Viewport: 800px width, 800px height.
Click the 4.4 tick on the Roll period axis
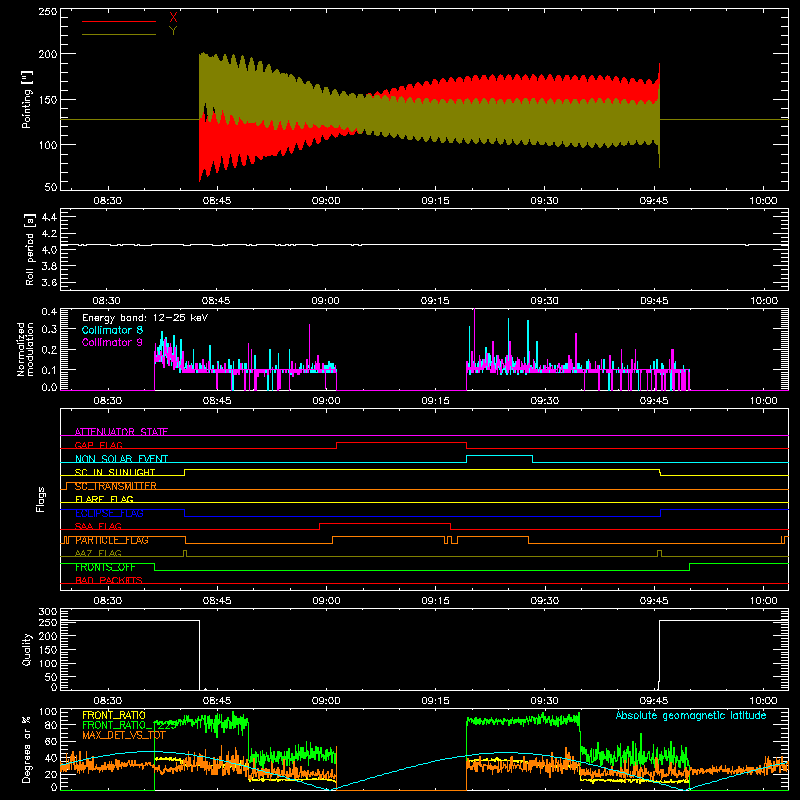(49, 217)
